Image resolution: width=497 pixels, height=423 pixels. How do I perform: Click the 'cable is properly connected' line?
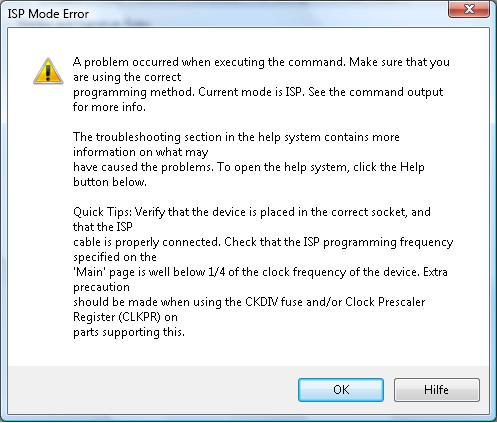click(263, 242)
